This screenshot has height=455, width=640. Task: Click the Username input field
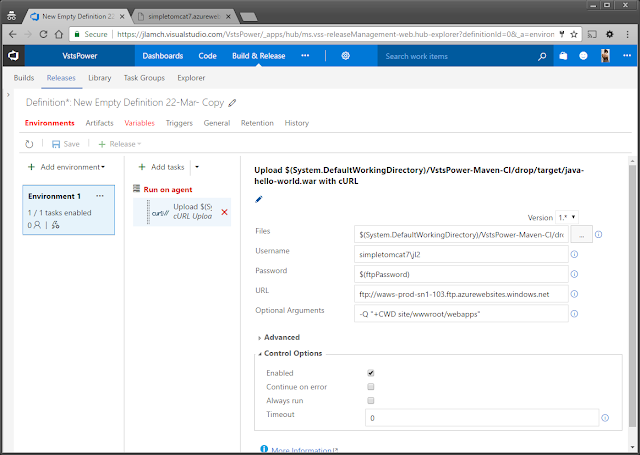[461, 254]
